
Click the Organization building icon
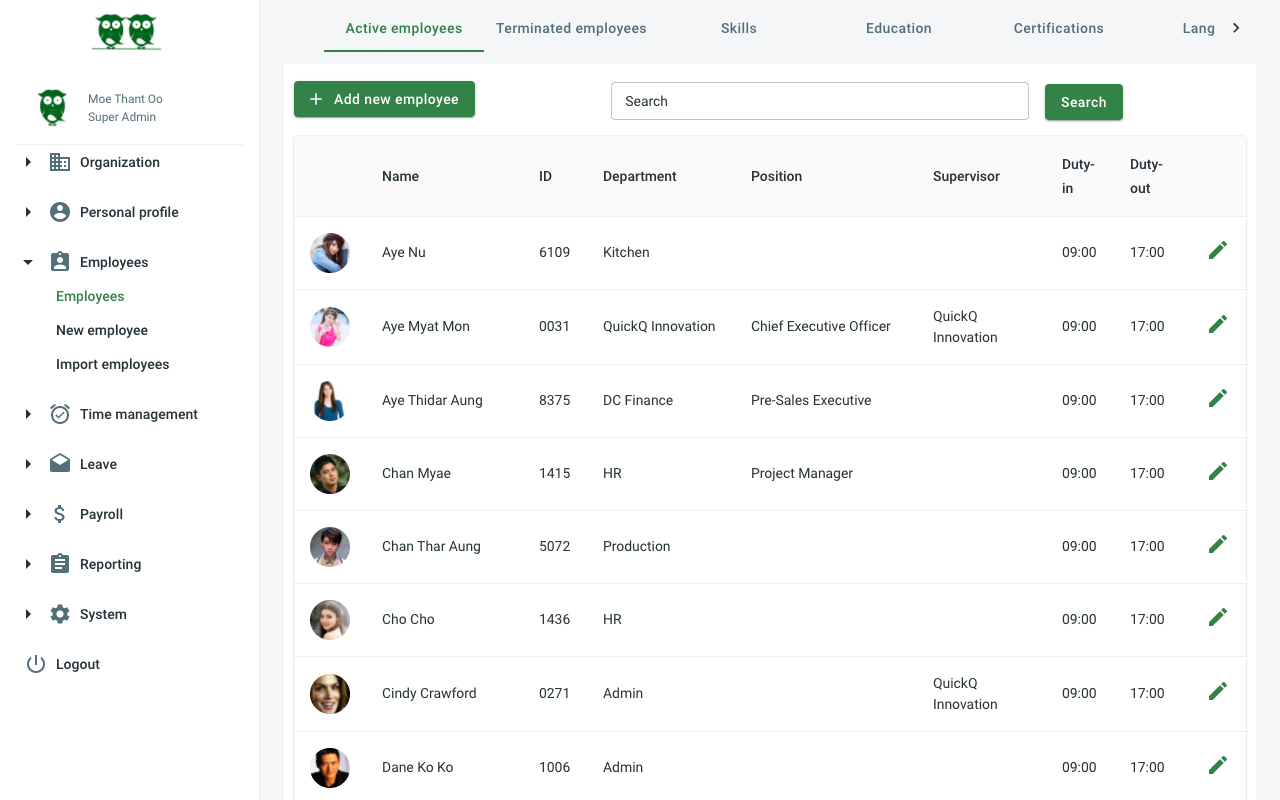click(x=60, y=162)
